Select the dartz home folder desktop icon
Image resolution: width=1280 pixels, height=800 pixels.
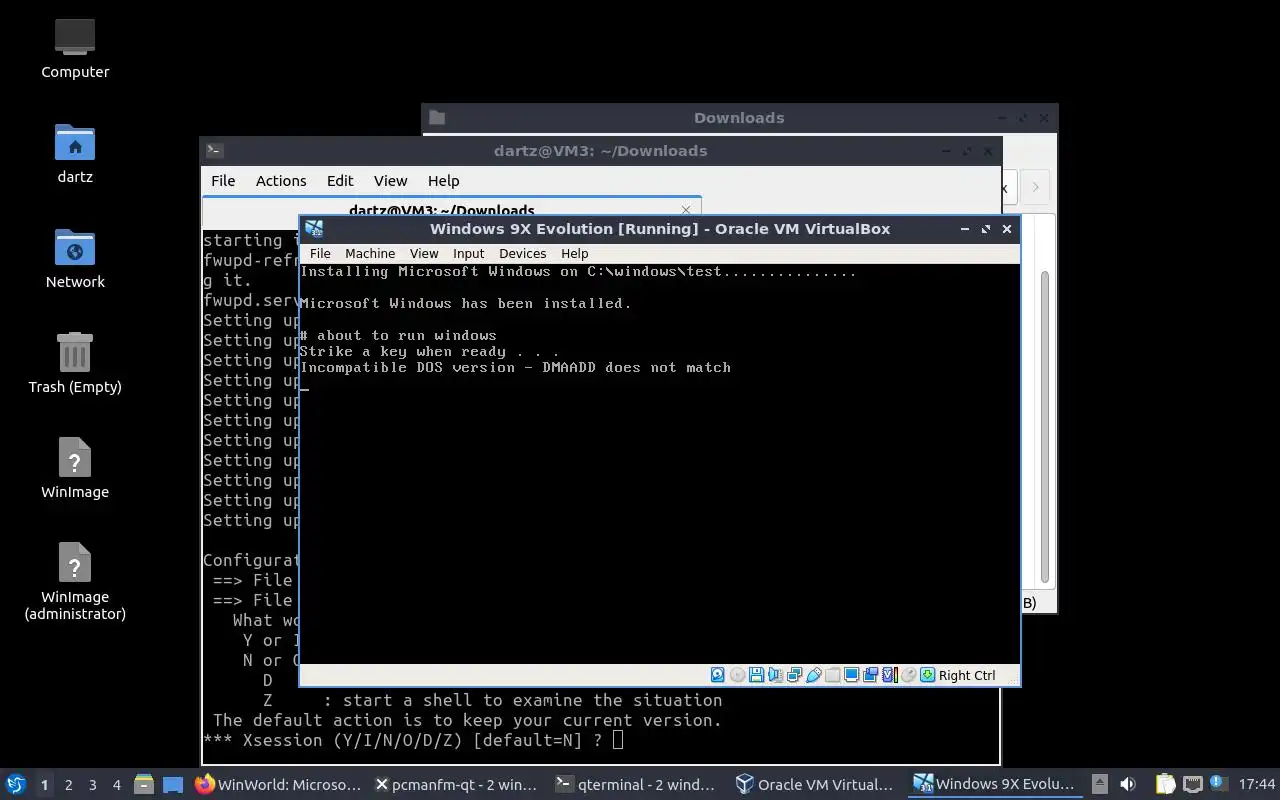[x=75, y=153]
